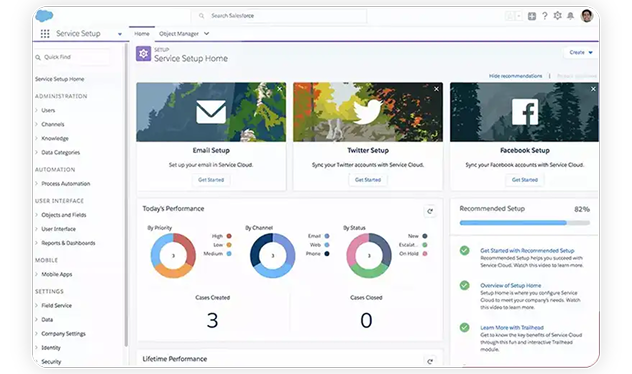Click Get Started under Email Setup
Viewport: 632px width, 374px height.
click(211, 180)
